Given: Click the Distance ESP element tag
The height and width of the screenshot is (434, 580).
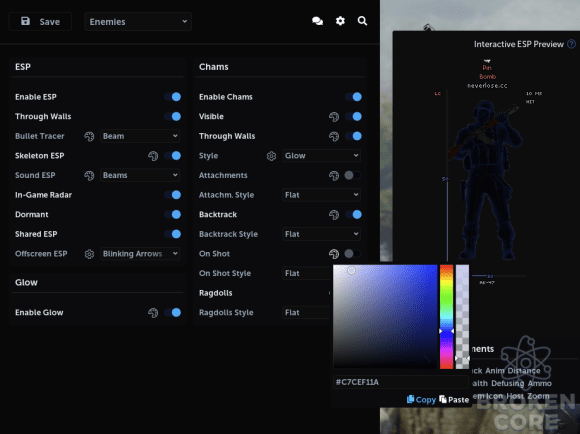Looking at the screenshot, I should coord(524,371).
